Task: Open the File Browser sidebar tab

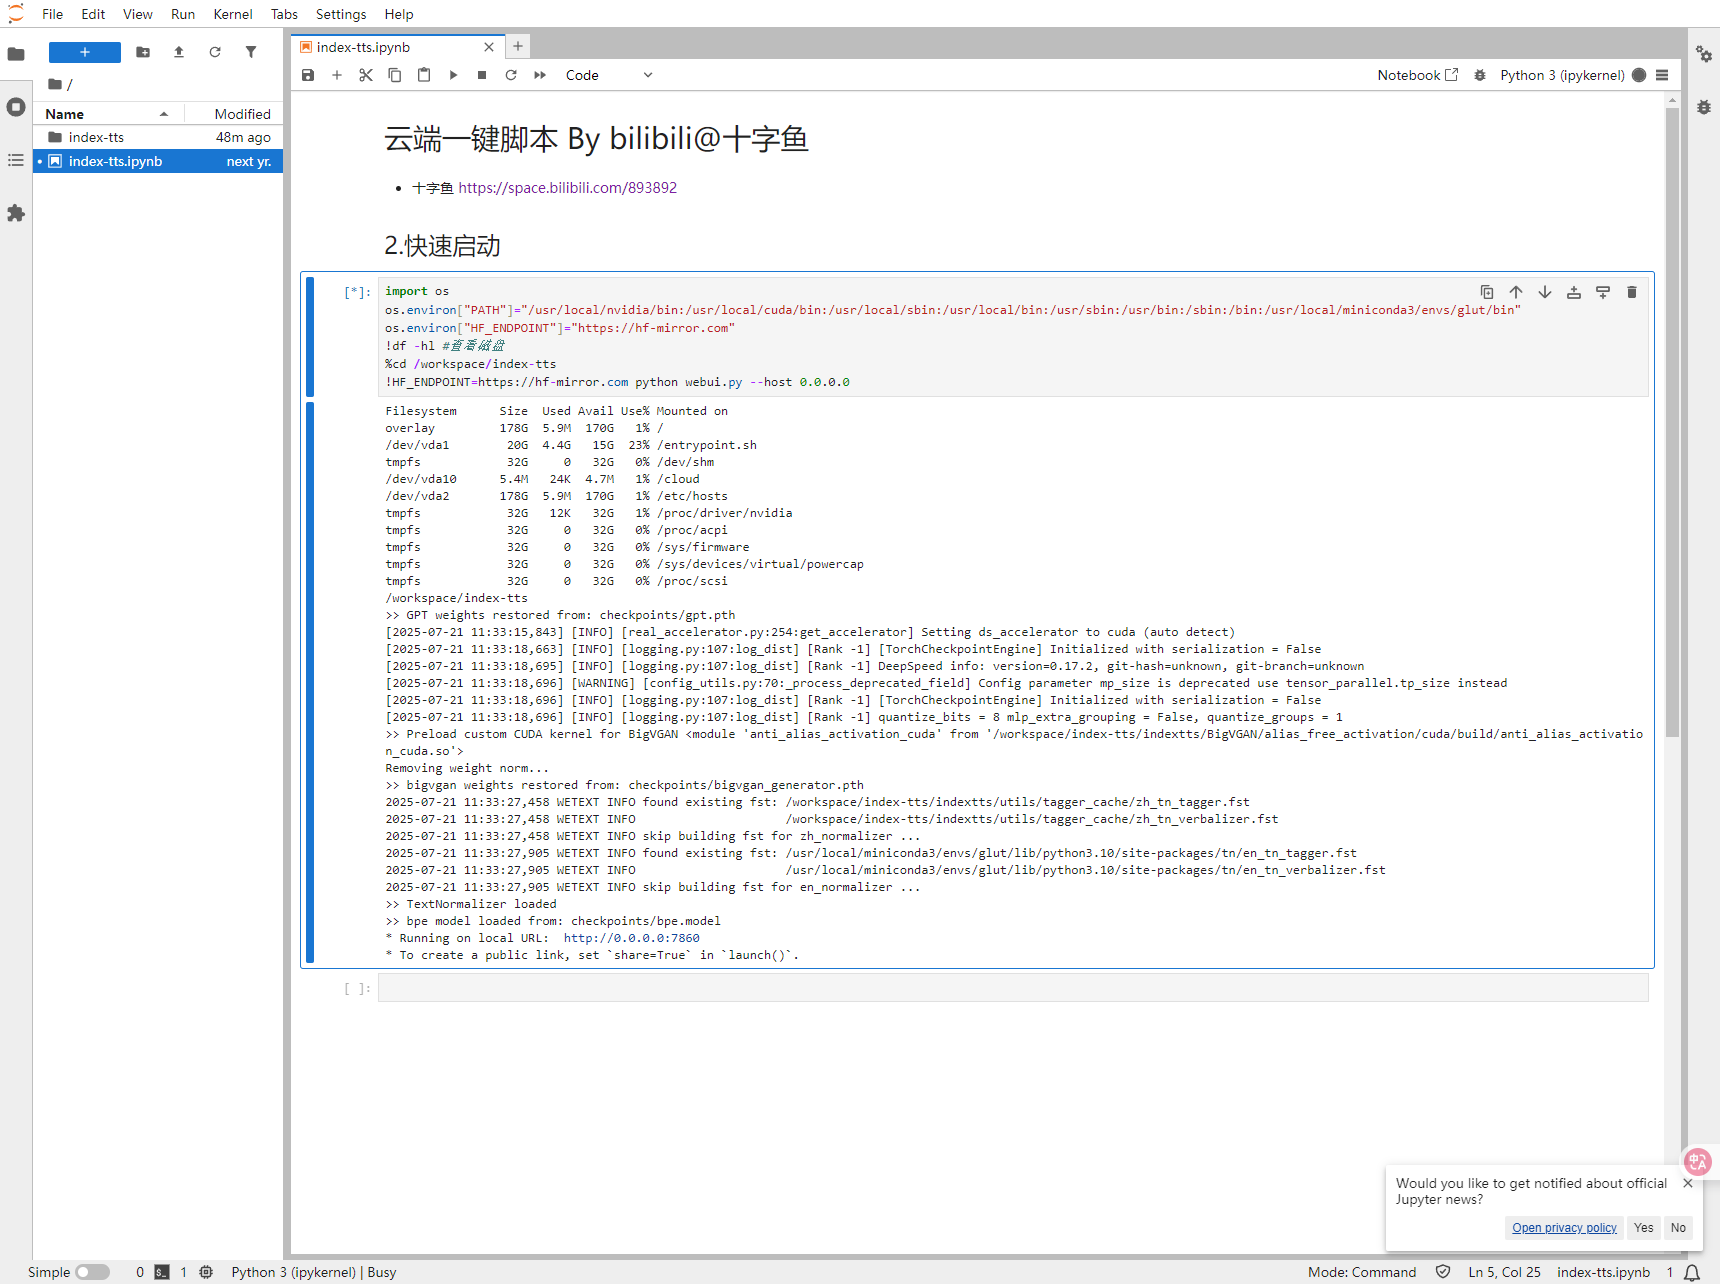Action: coord(16,54)
